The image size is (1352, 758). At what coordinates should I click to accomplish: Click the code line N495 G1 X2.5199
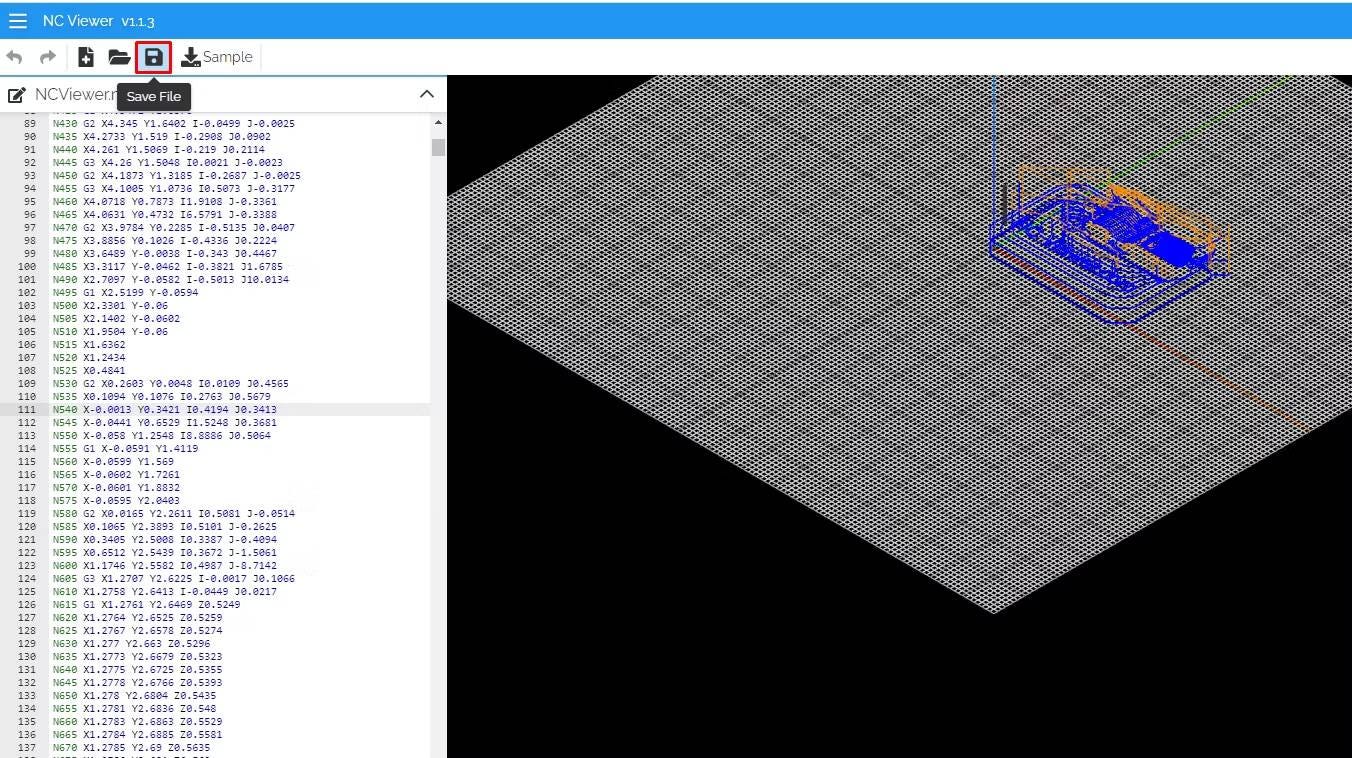[x=125, y=293]
